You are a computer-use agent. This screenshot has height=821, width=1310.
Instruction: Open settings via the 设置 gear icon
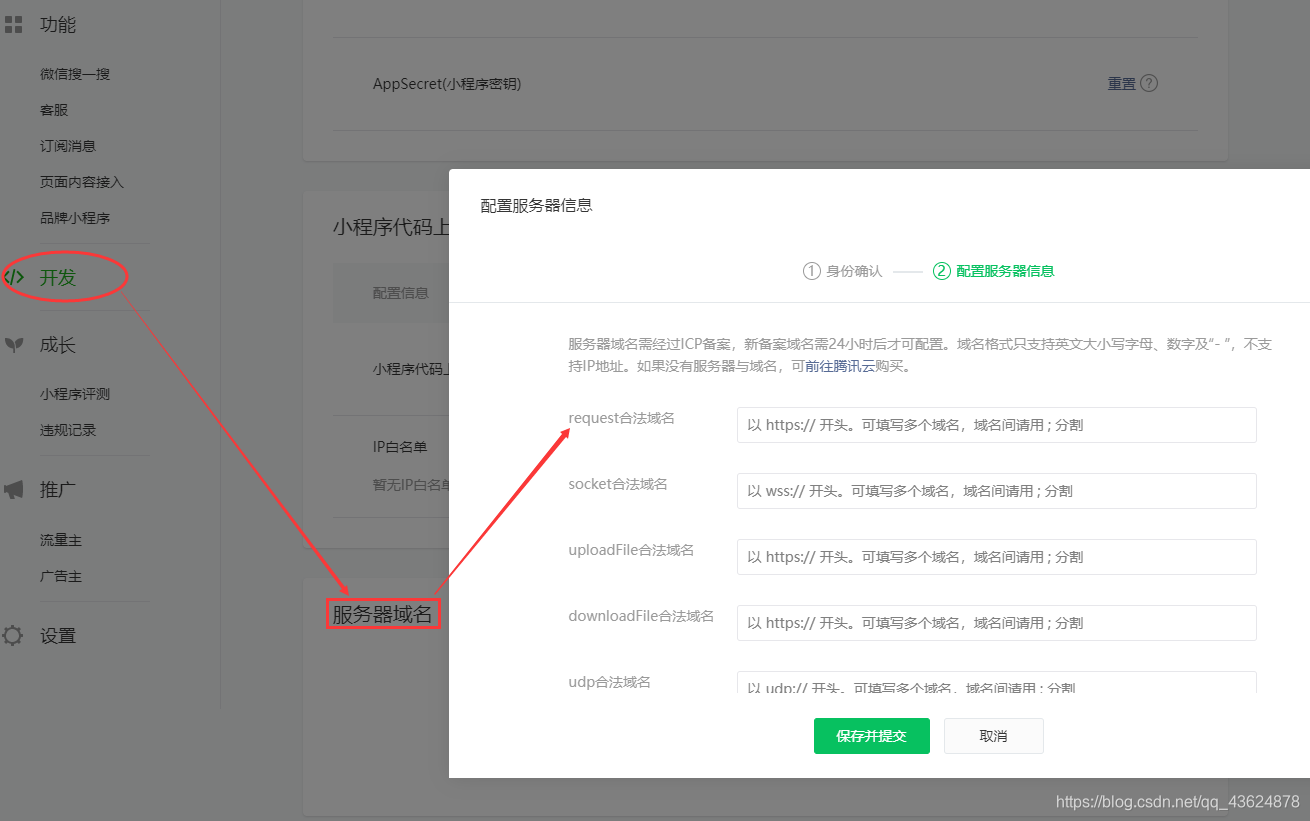click(x=13, y=634)
